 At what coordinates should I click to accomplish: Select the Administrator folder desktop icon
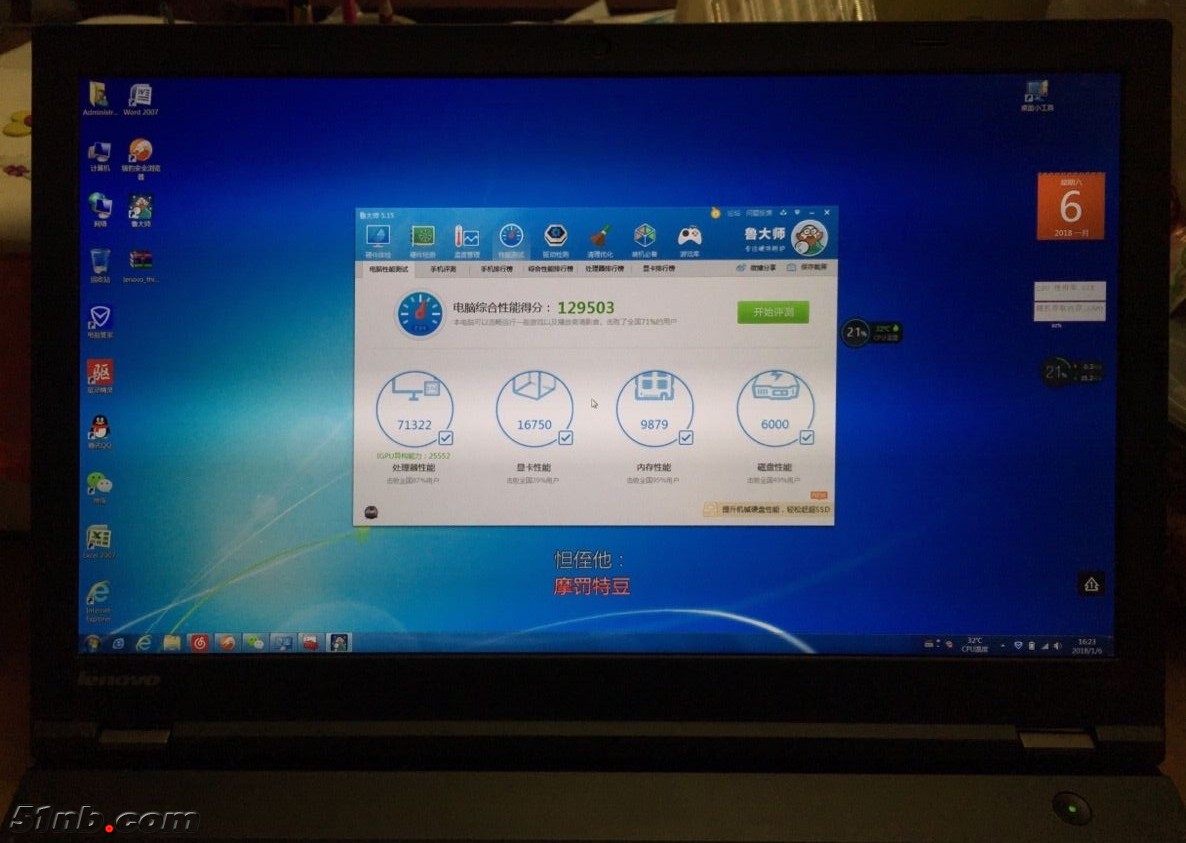(x=99, y=100)
